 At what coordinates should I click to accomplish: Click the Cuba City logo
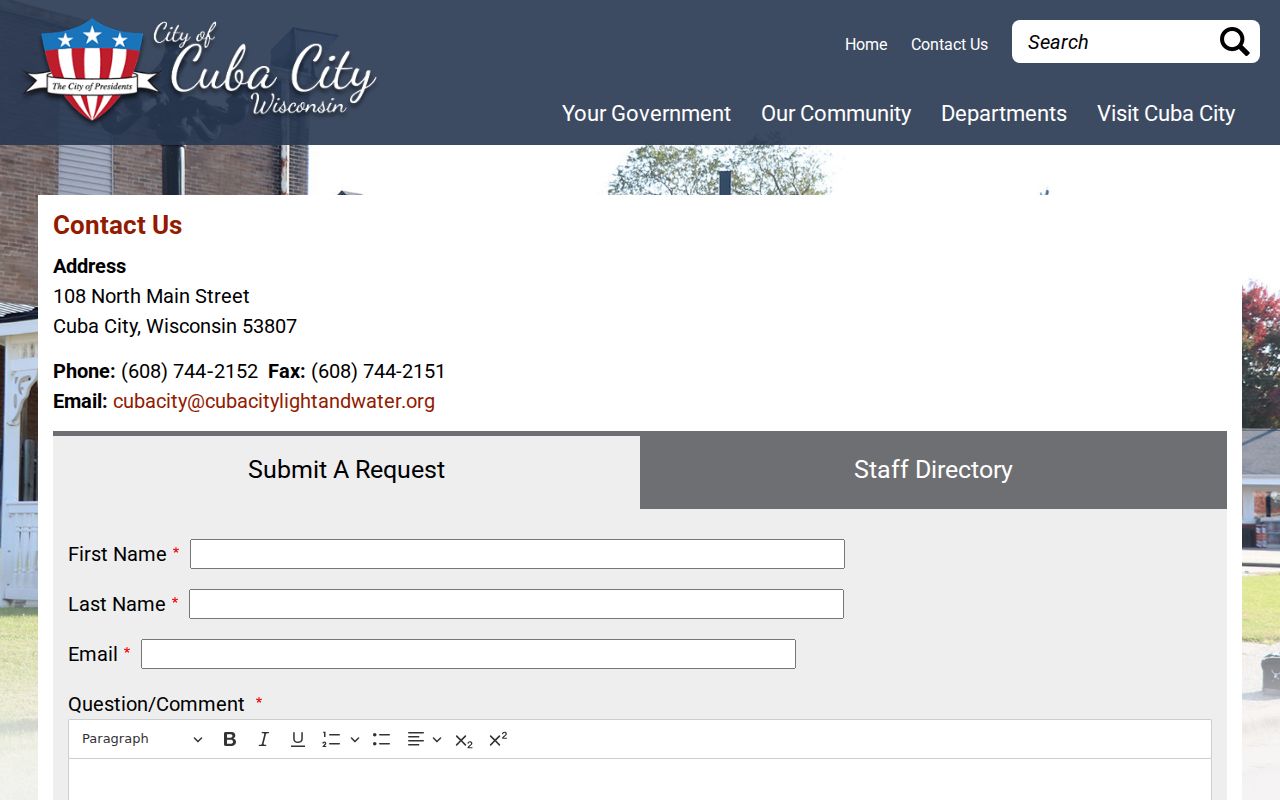(201, 70)
